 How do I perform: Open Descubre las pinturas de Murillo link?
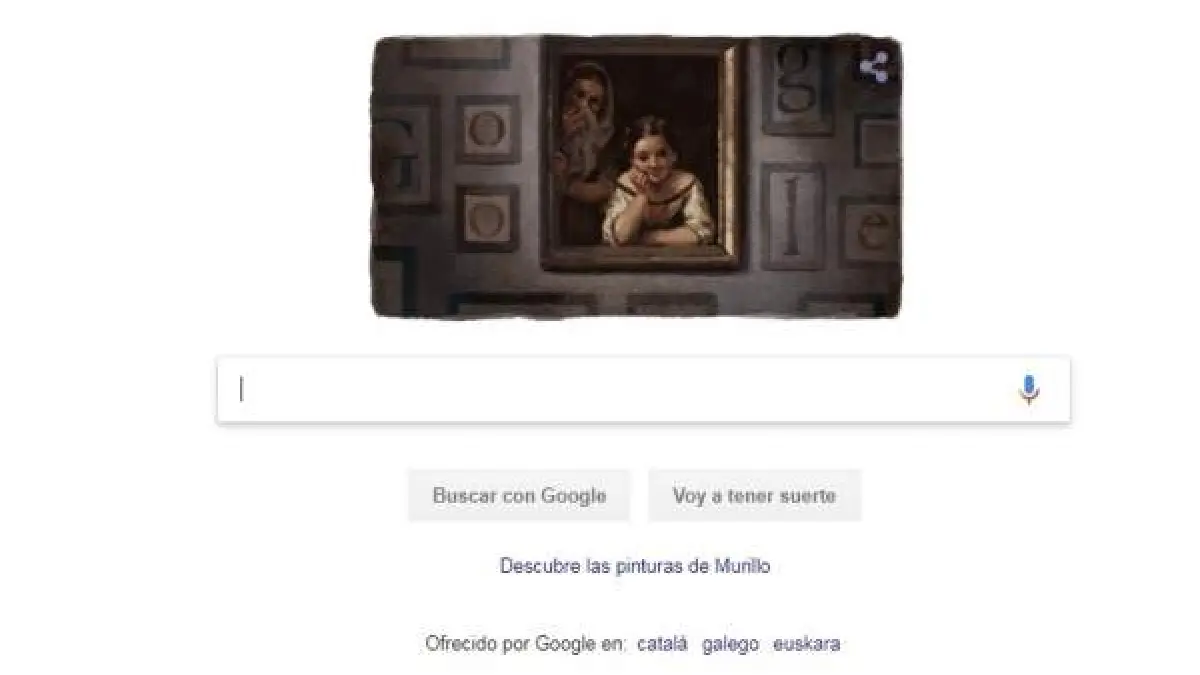tap(635, 566)
